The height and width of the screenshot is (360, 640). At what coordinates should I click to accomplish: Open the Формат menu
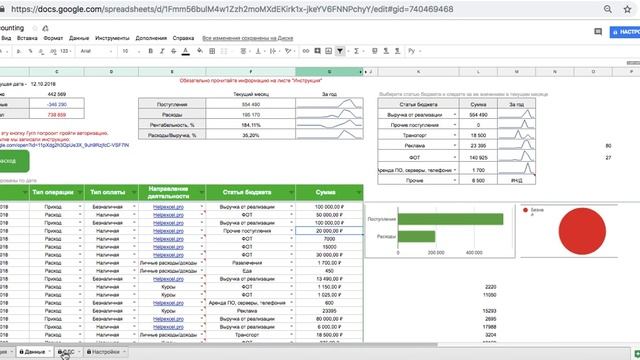(x=53, y=38)
